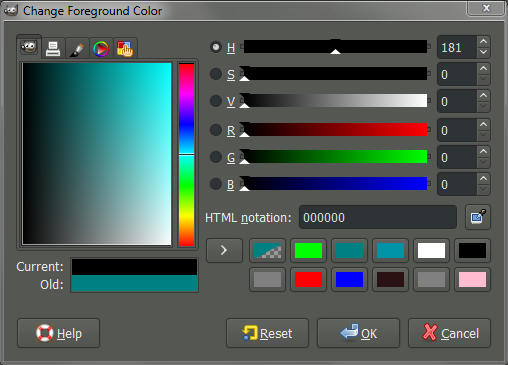This screenshot has width=508, height=365.
Task: Select the R (red) radio button
Action: coord(216,130)
